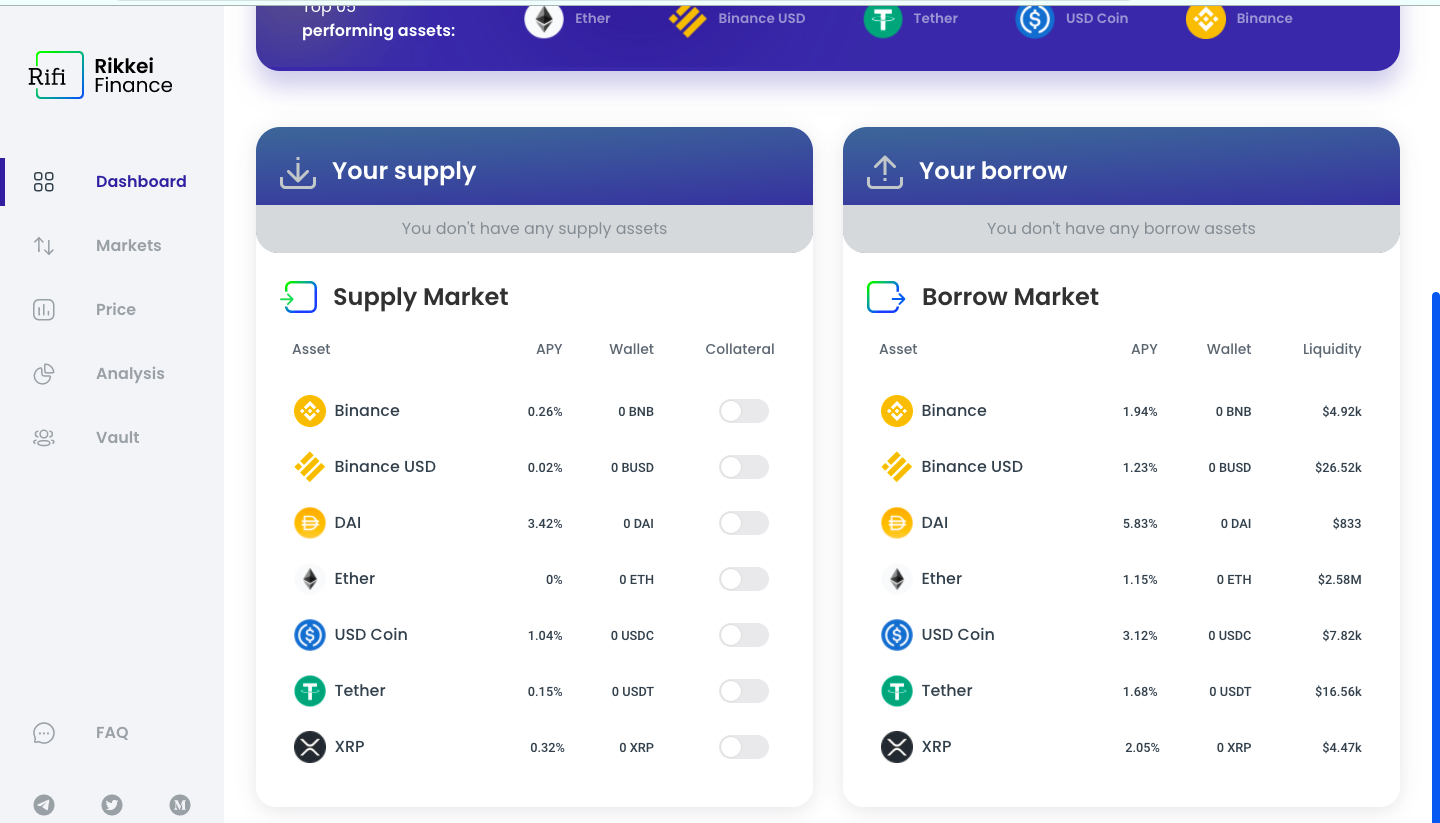Click the FAQ chat bubble icon
1440x823 pixels.
(44, 733)
